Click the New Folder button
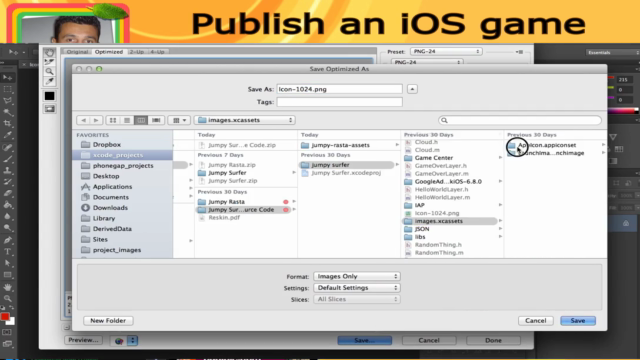The width and height of the screenshot is (640, 360). pyautogui.click(x=108, y=321)
